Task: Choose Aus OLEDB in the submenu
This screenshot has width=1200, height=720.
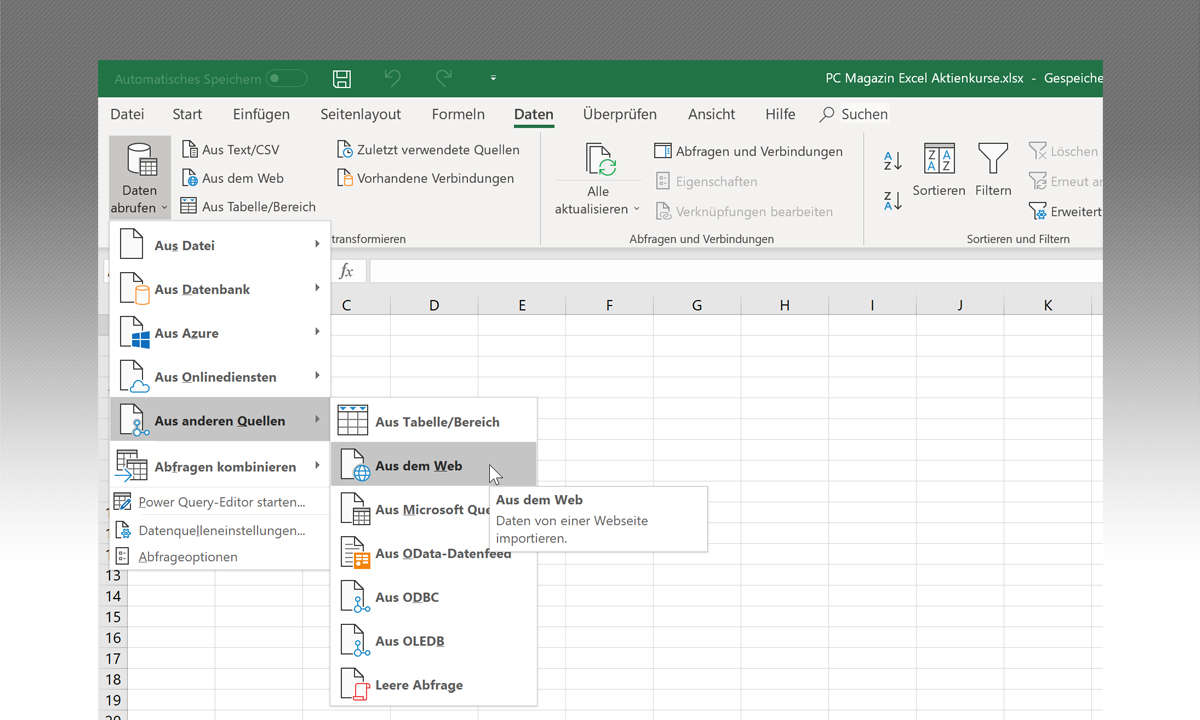Action: click(x=434, y=641)
